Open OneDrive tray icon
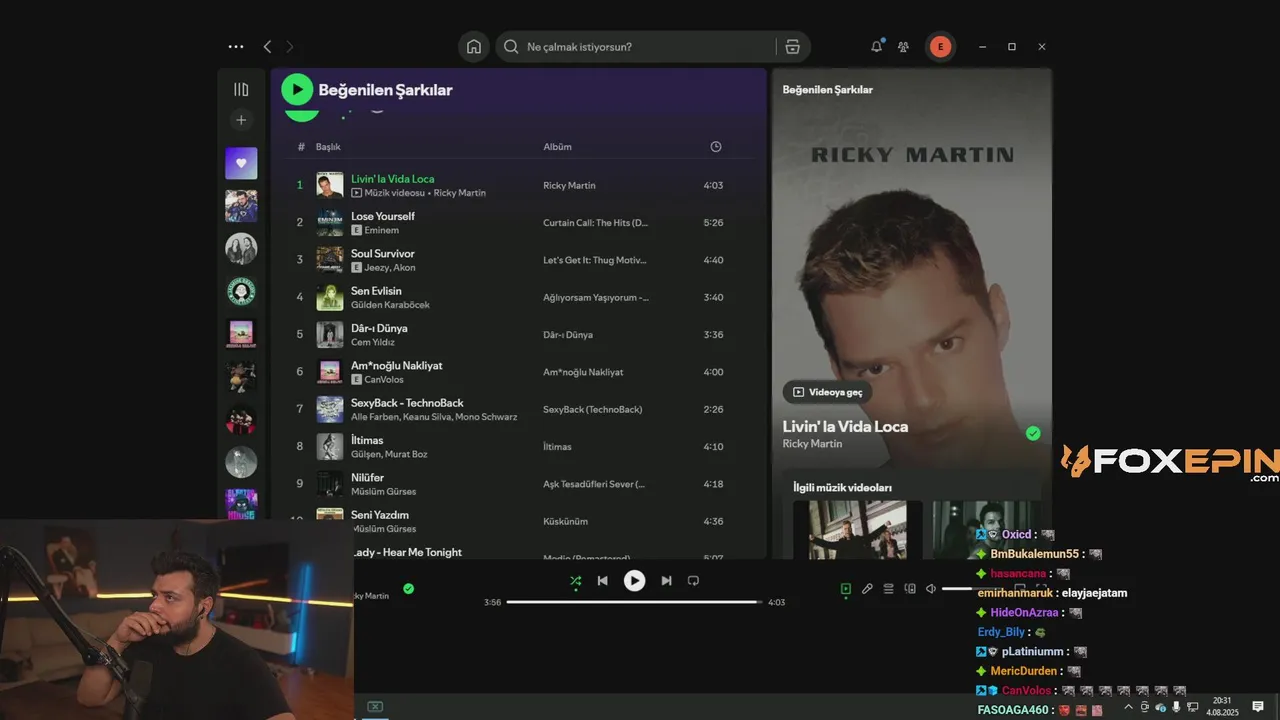The image size is (1280, 720). (x=1161, y=707)
